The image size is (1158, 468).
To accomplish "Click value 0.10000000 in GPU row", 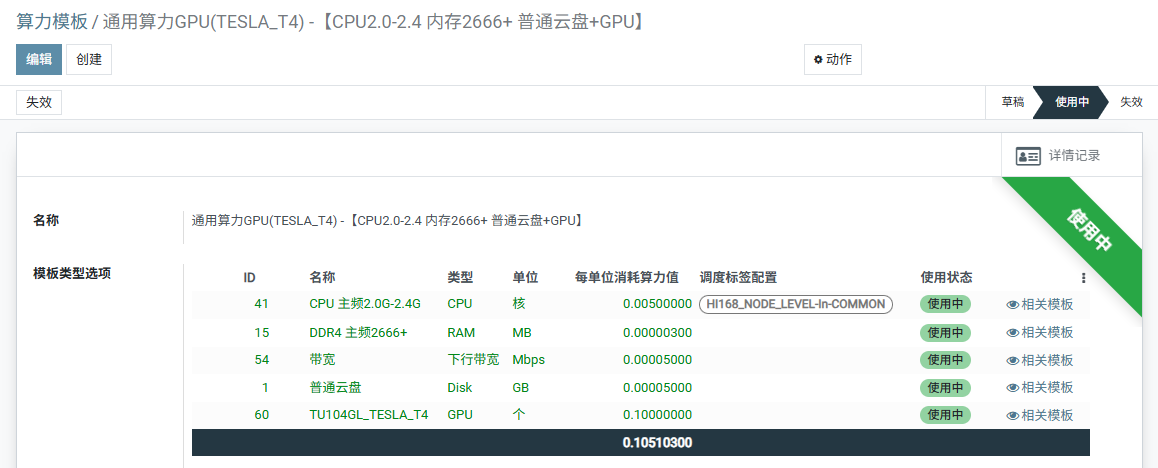I will click(657, 415).
